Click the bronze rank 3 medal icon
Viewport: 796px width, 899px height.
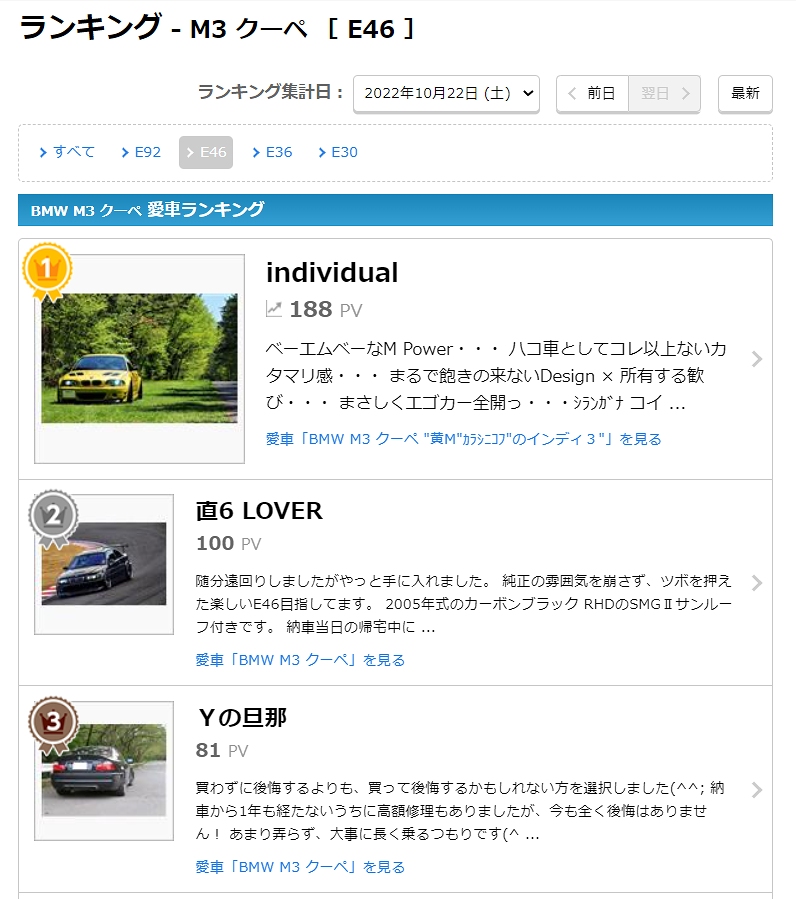(53, 725)
